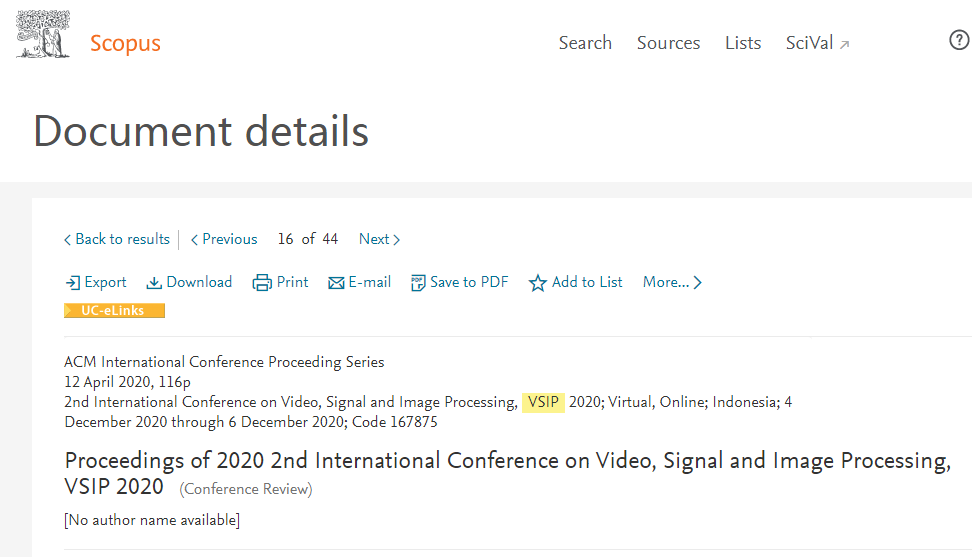
Task: Click the highlighted VSIP term
Action: 543,402
